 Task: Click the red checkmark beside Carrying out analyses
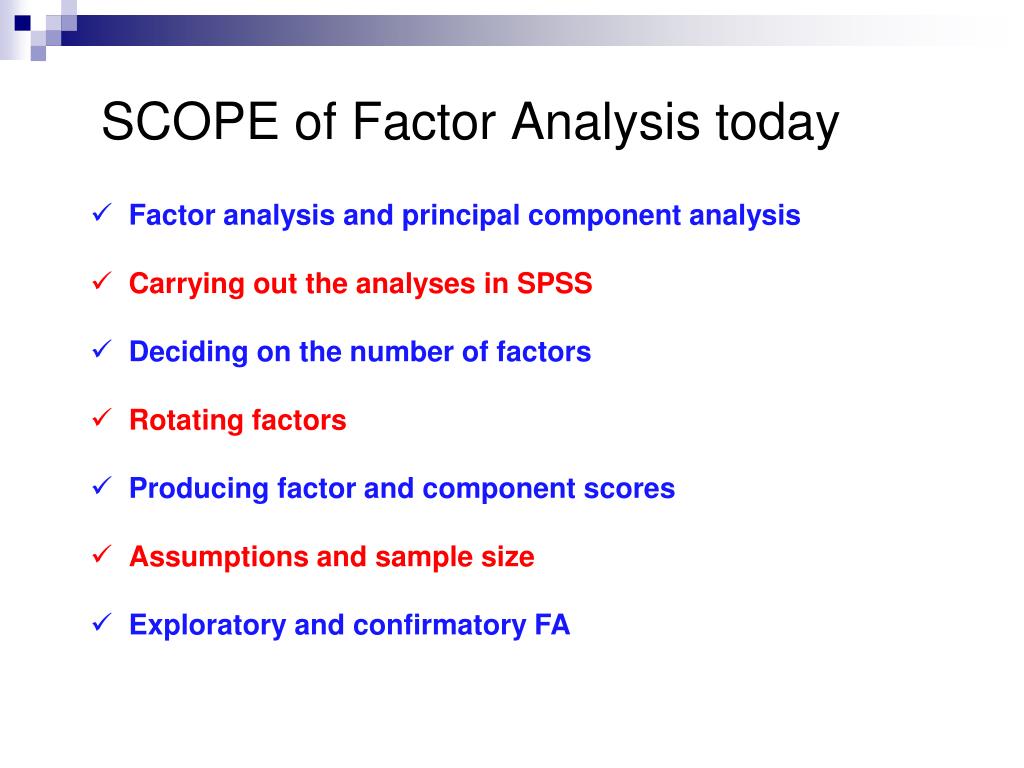click(x=102, y=281)
